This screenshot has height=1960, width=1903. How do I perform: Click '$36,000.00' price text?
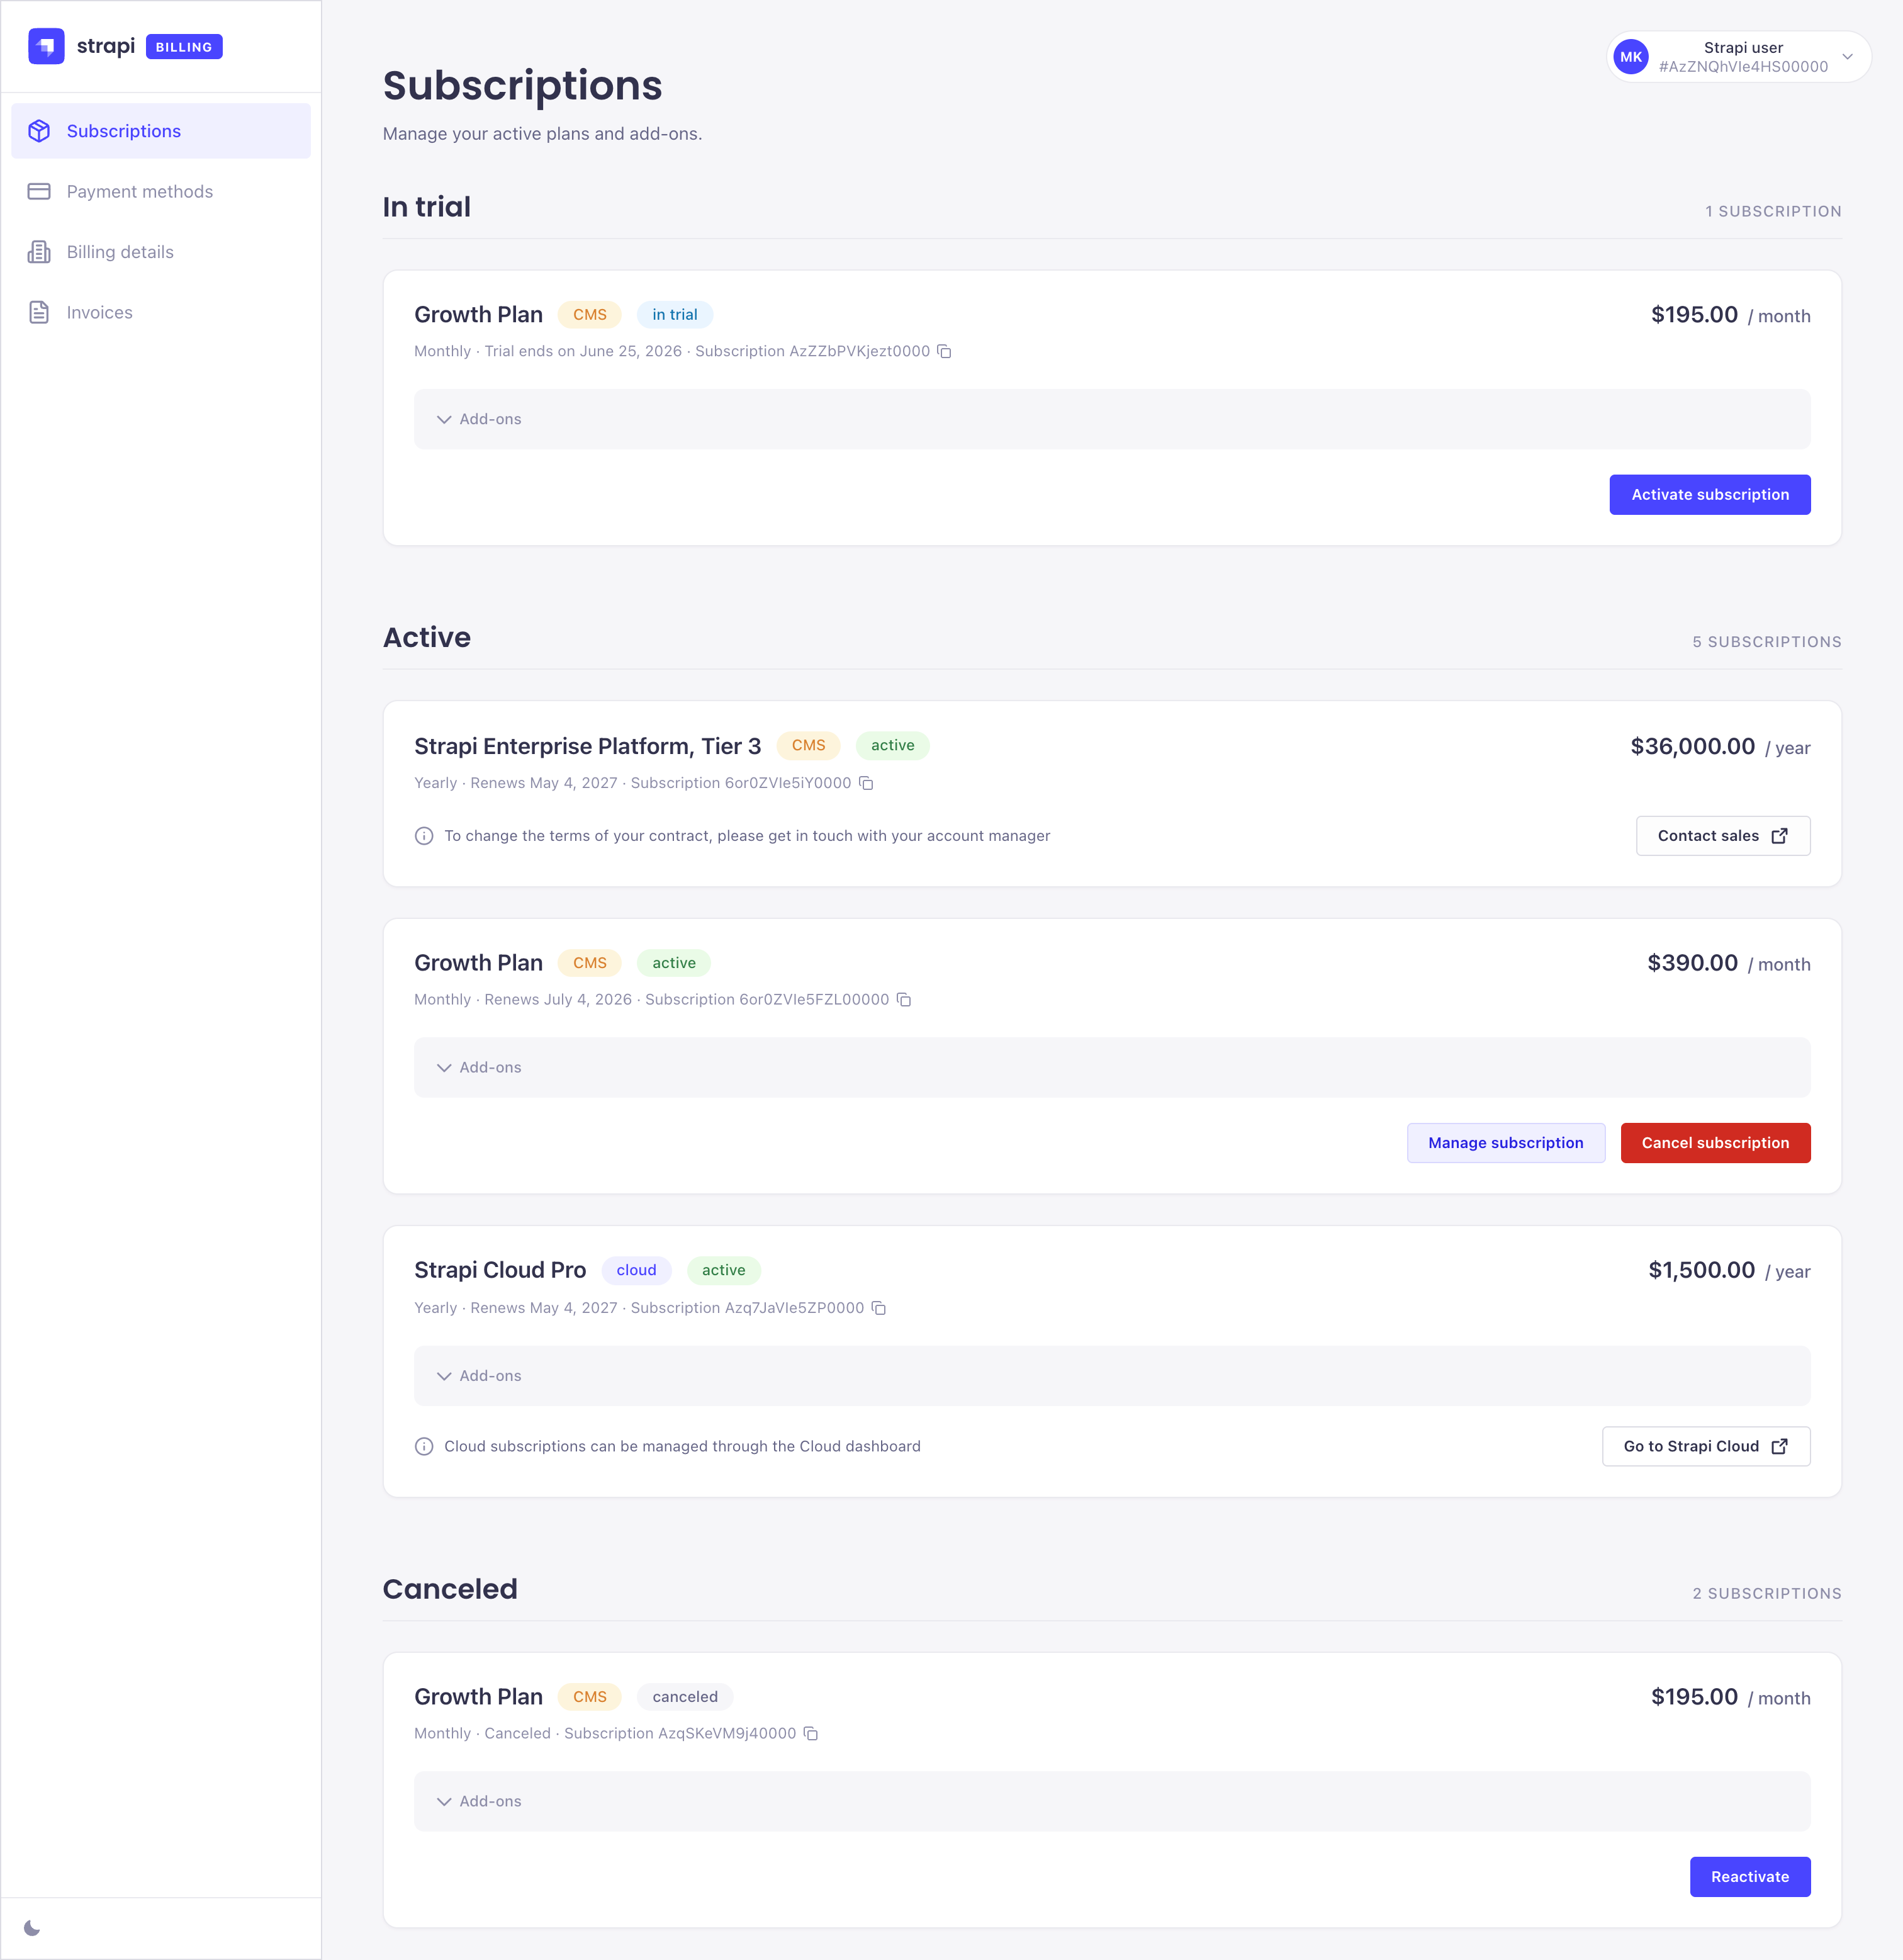pos(1692,746)
